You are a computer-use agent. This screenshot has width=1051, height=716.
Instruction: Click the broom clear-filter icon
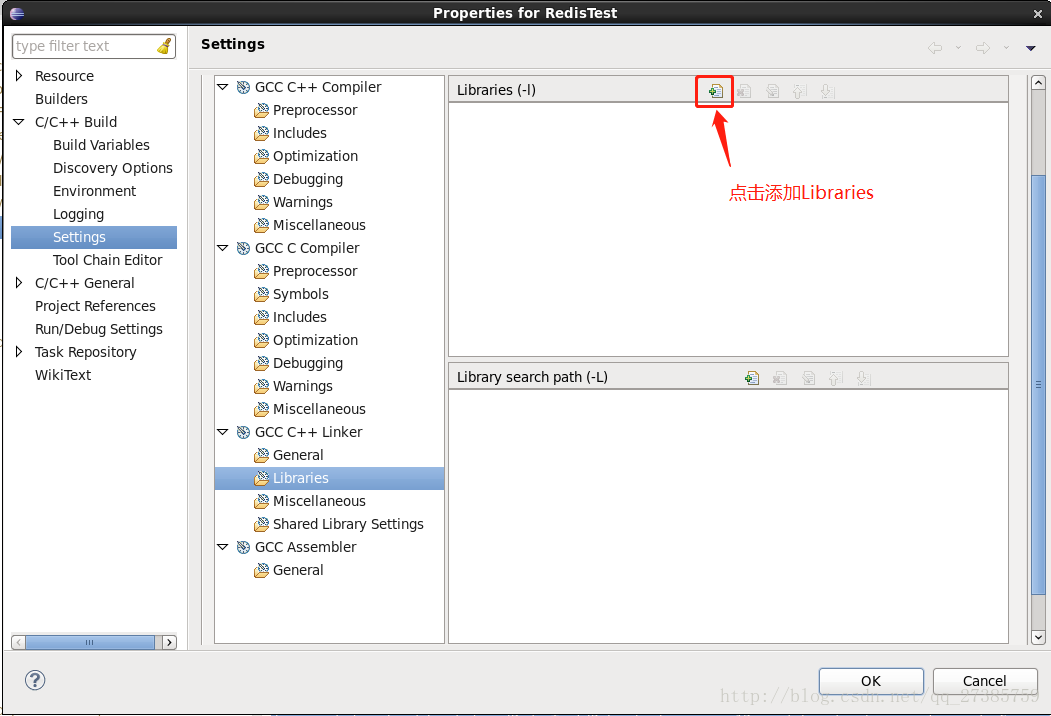164,46
